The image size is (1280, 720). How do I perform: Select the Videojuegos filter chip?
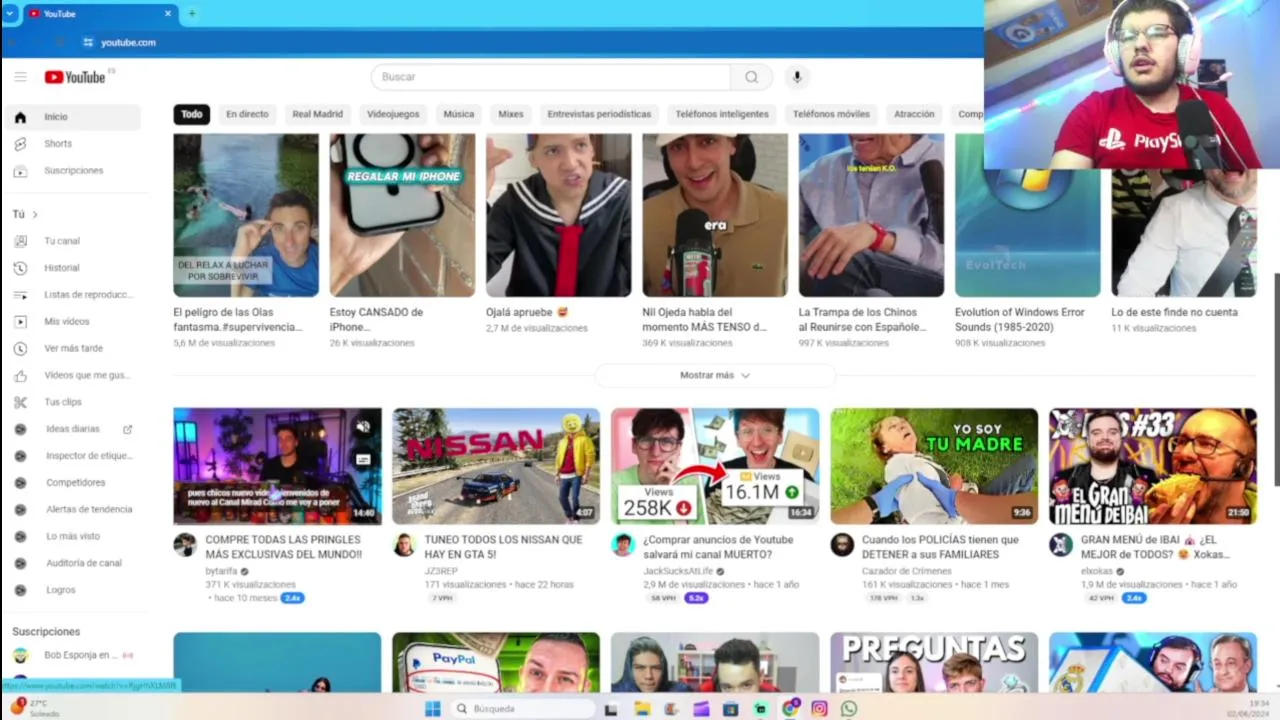pyautogui.click(x=393, y=114)
